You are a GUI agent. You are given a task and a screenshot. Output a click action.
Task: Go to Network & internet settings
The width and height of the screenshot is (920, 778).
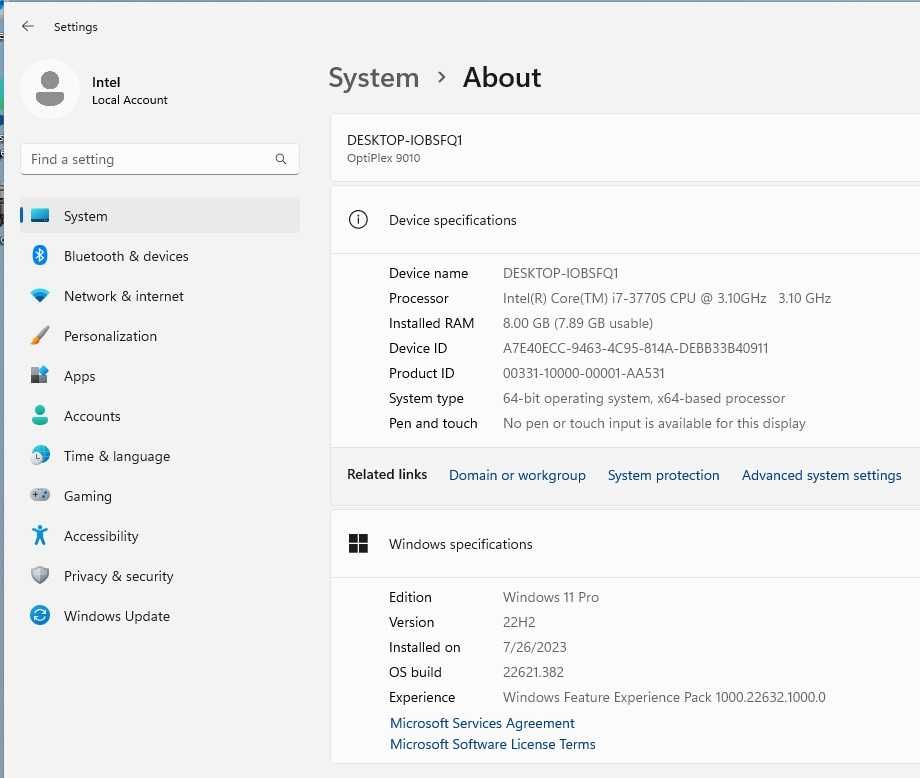(x=160, y=296)
